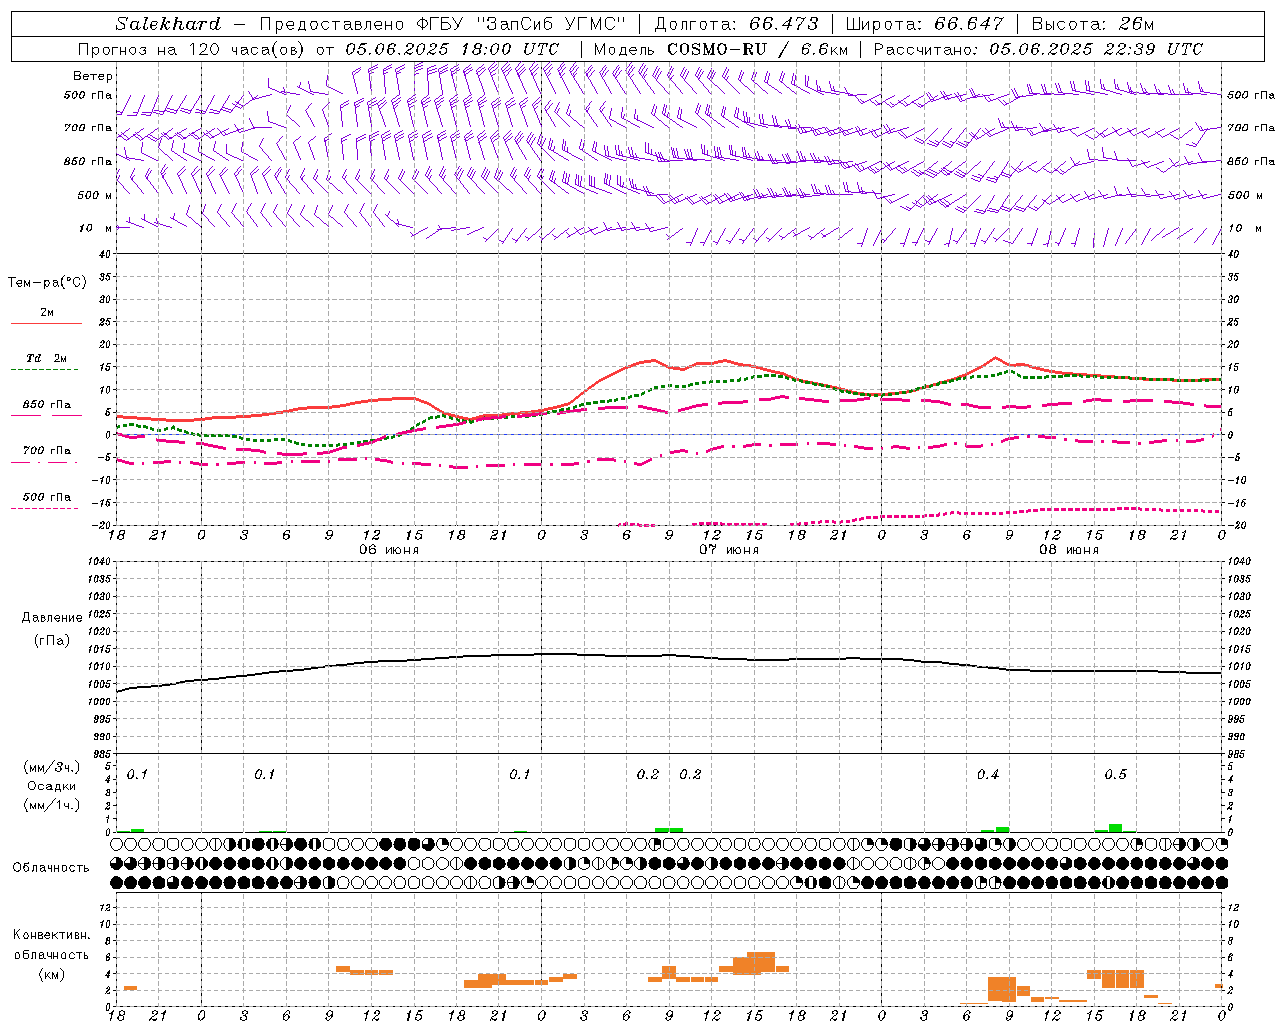Click the Давление panel label
The height and width of the screenshot is (1024, 1280).
coord(52,618)
